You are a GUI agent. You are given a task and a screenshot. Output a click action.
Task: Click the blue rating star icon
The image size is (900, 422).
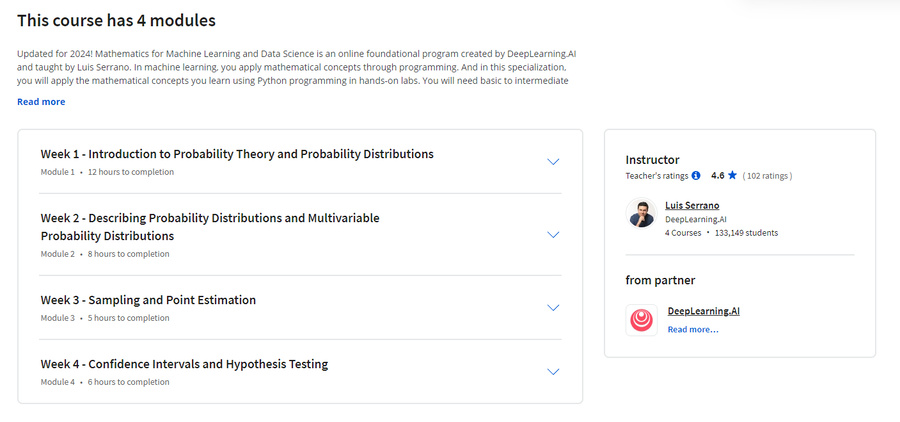click(732, 176)
